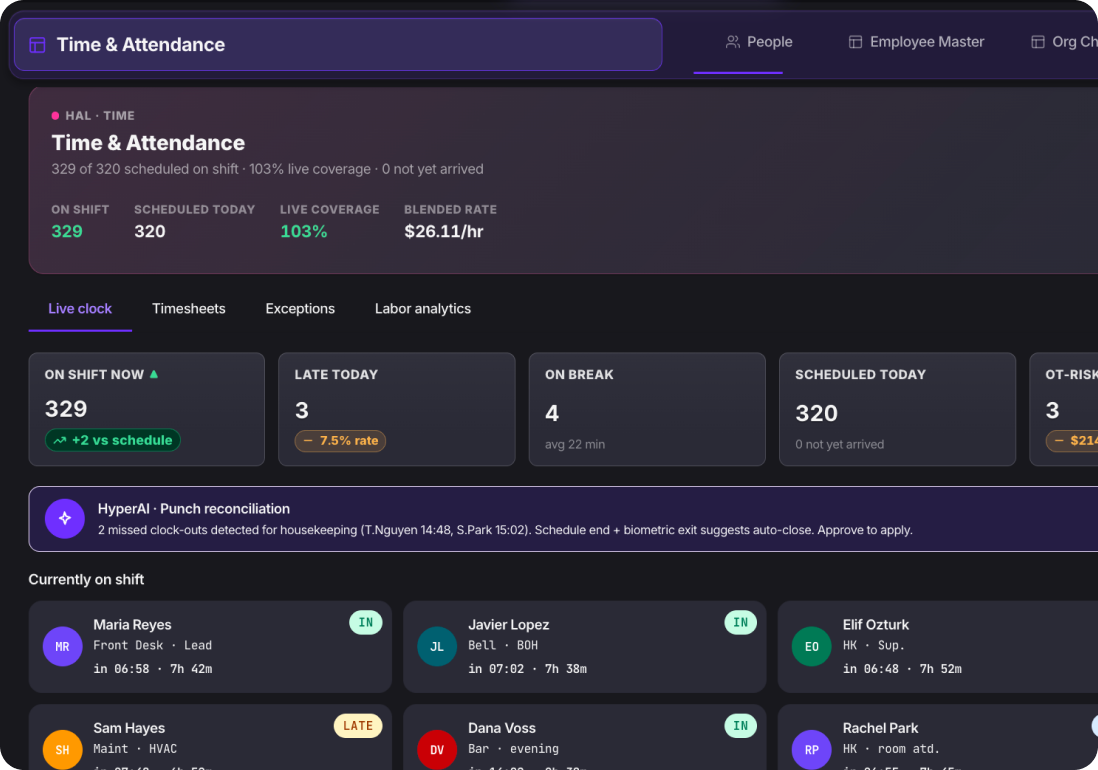1098x770 pixels.
Task: Click the 'avg 22 min' break text
Action: (x=575, y=444)
